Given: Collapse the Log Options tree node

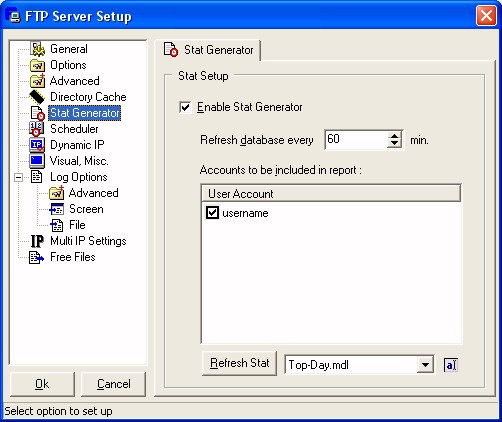Looking at the screenshot, I should click(19, 177).
